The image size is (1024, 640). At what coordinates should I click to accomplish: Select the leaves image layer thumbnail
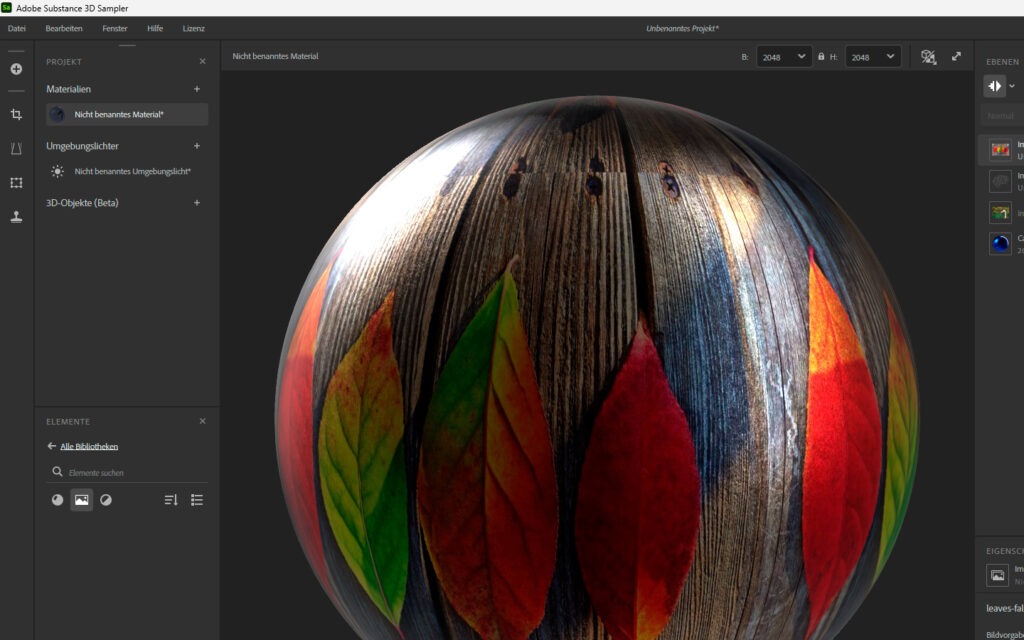[x=1000, y=150]
